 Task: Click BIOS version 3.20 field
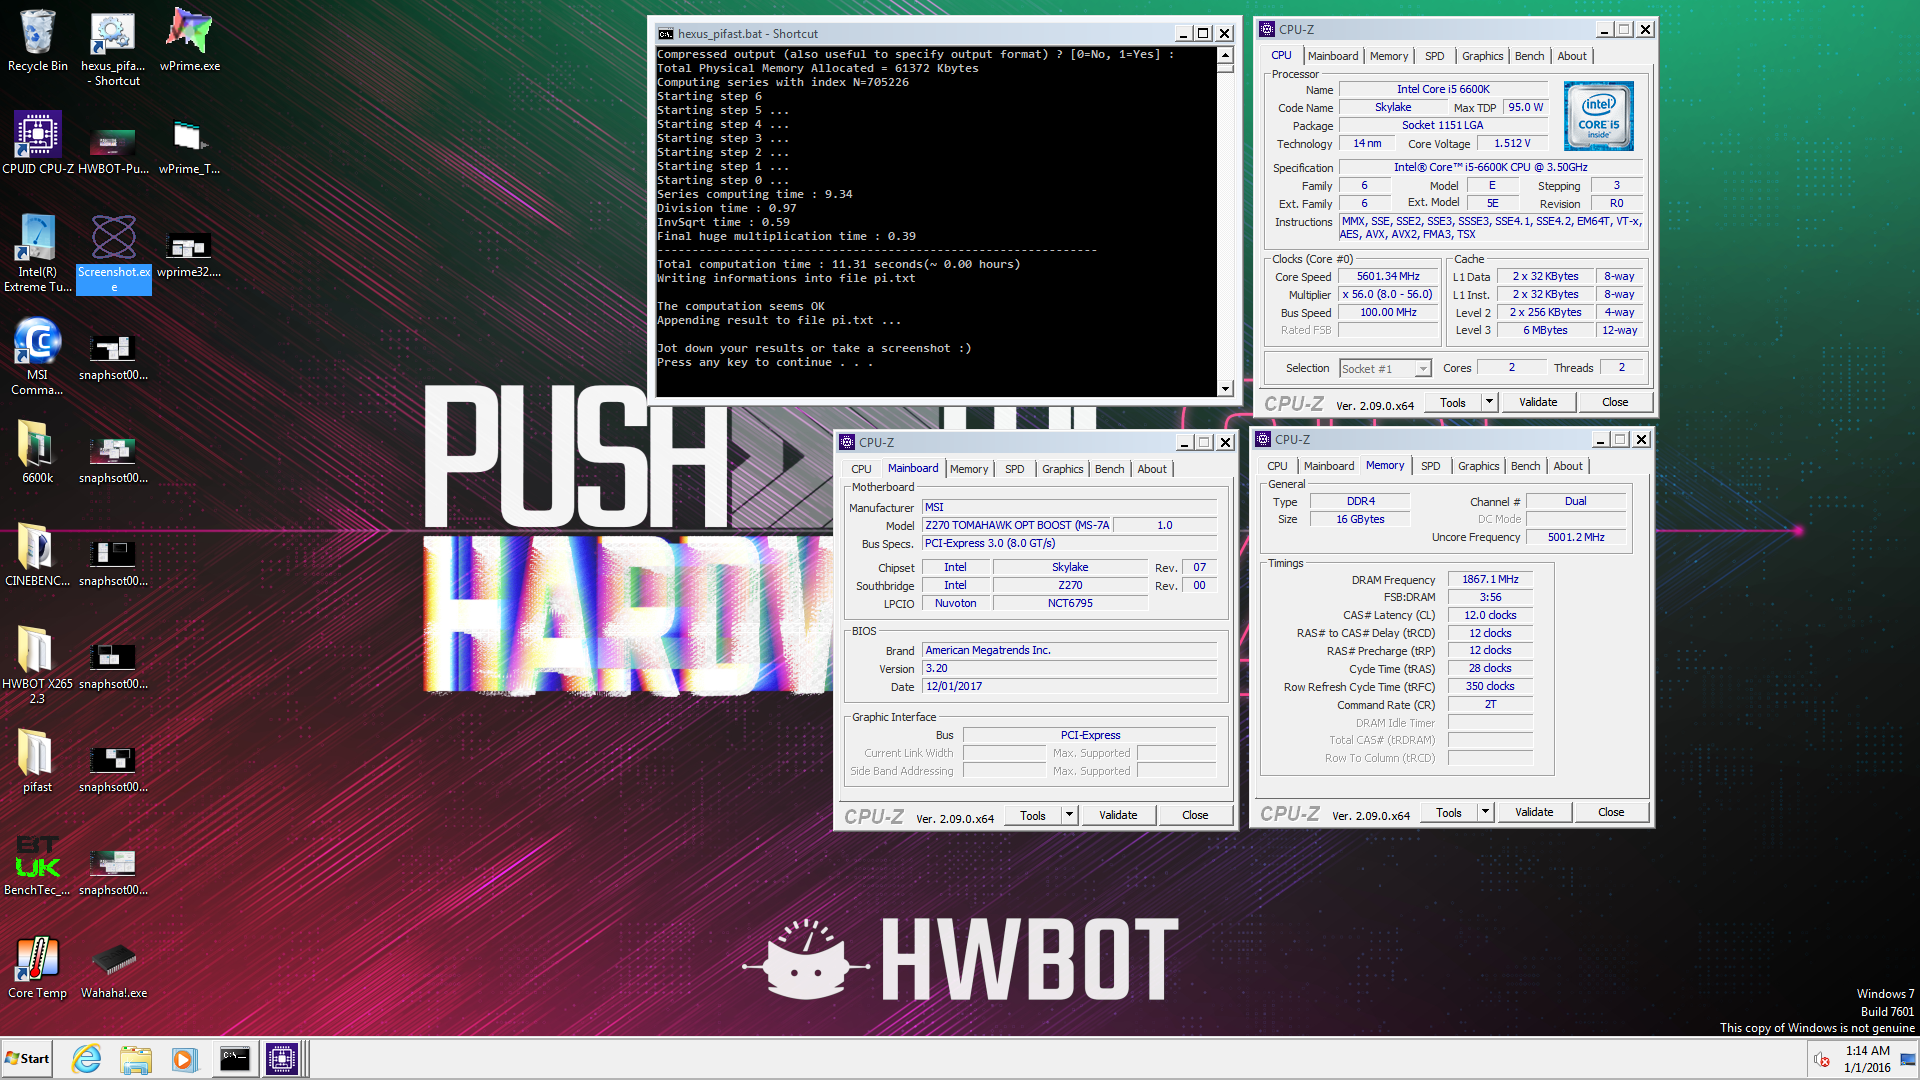[1069, 668]
